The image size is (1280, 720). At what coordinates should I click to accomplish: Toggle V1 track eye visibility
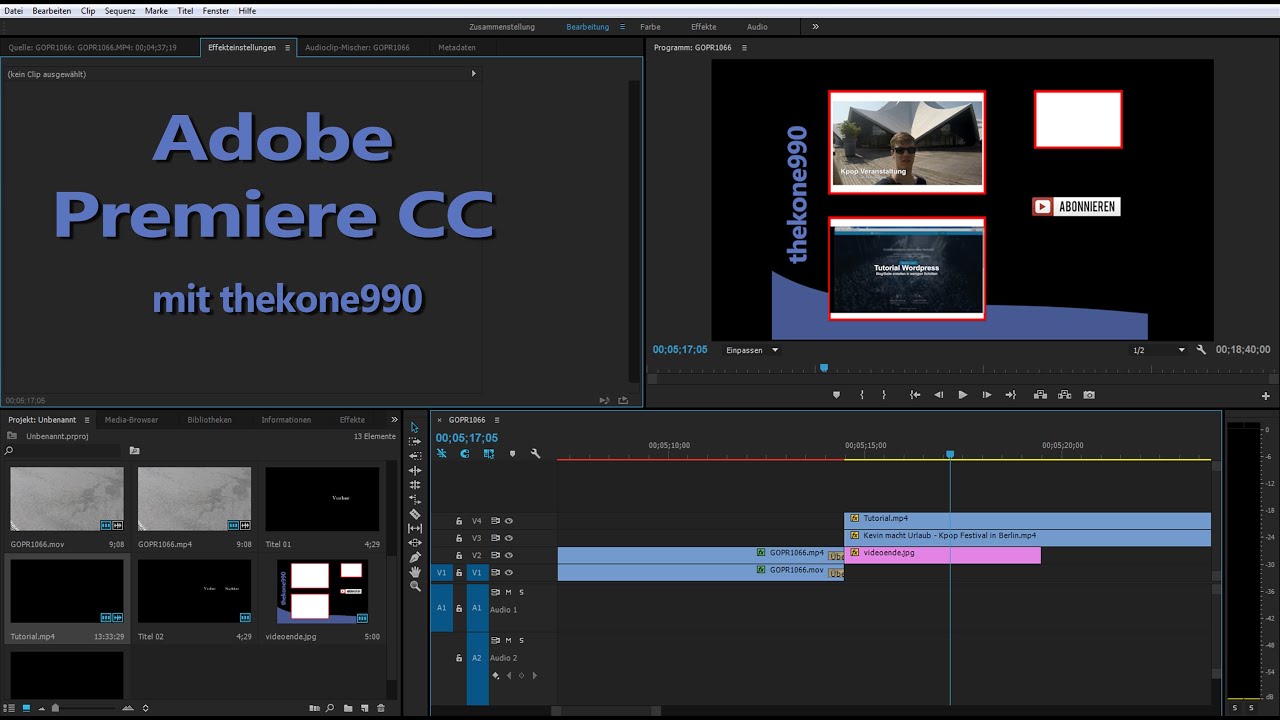(509, 572)
